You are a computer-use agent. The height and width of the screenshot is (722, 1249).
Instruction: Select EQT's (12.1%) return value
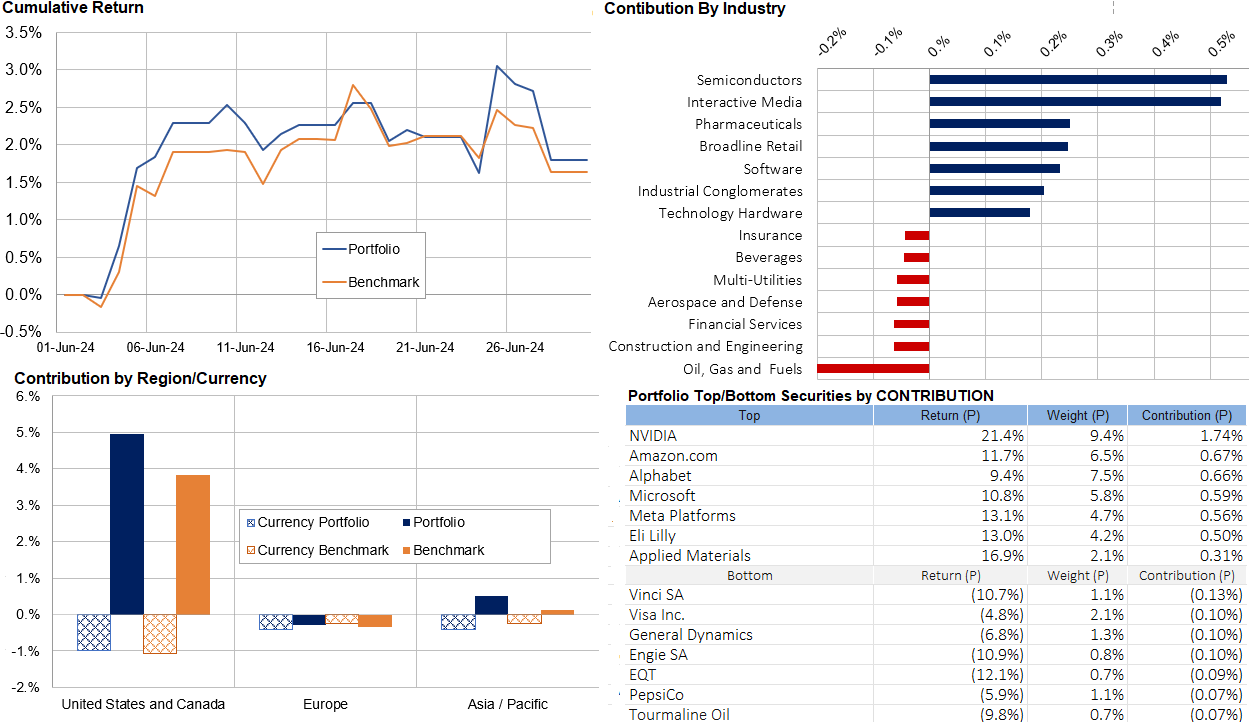tap(996, 675)
